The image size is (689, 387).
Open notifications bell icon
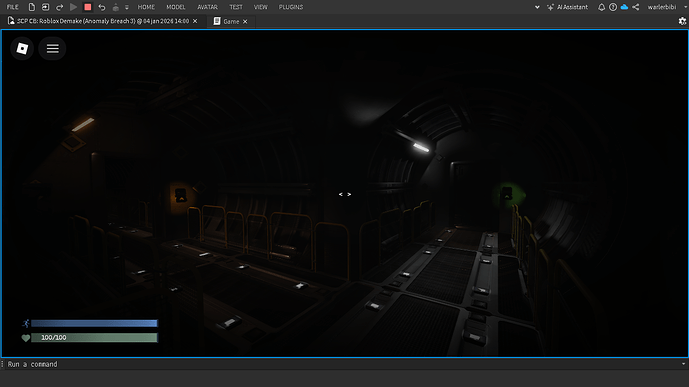tap(602, 7)
